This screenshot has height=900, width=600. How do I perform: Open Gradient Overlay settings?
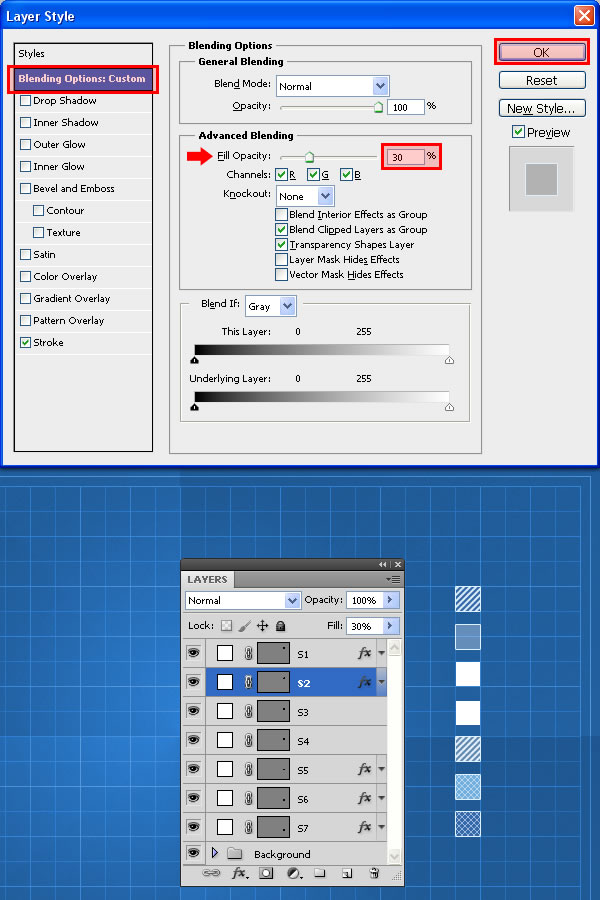[72, 298]
